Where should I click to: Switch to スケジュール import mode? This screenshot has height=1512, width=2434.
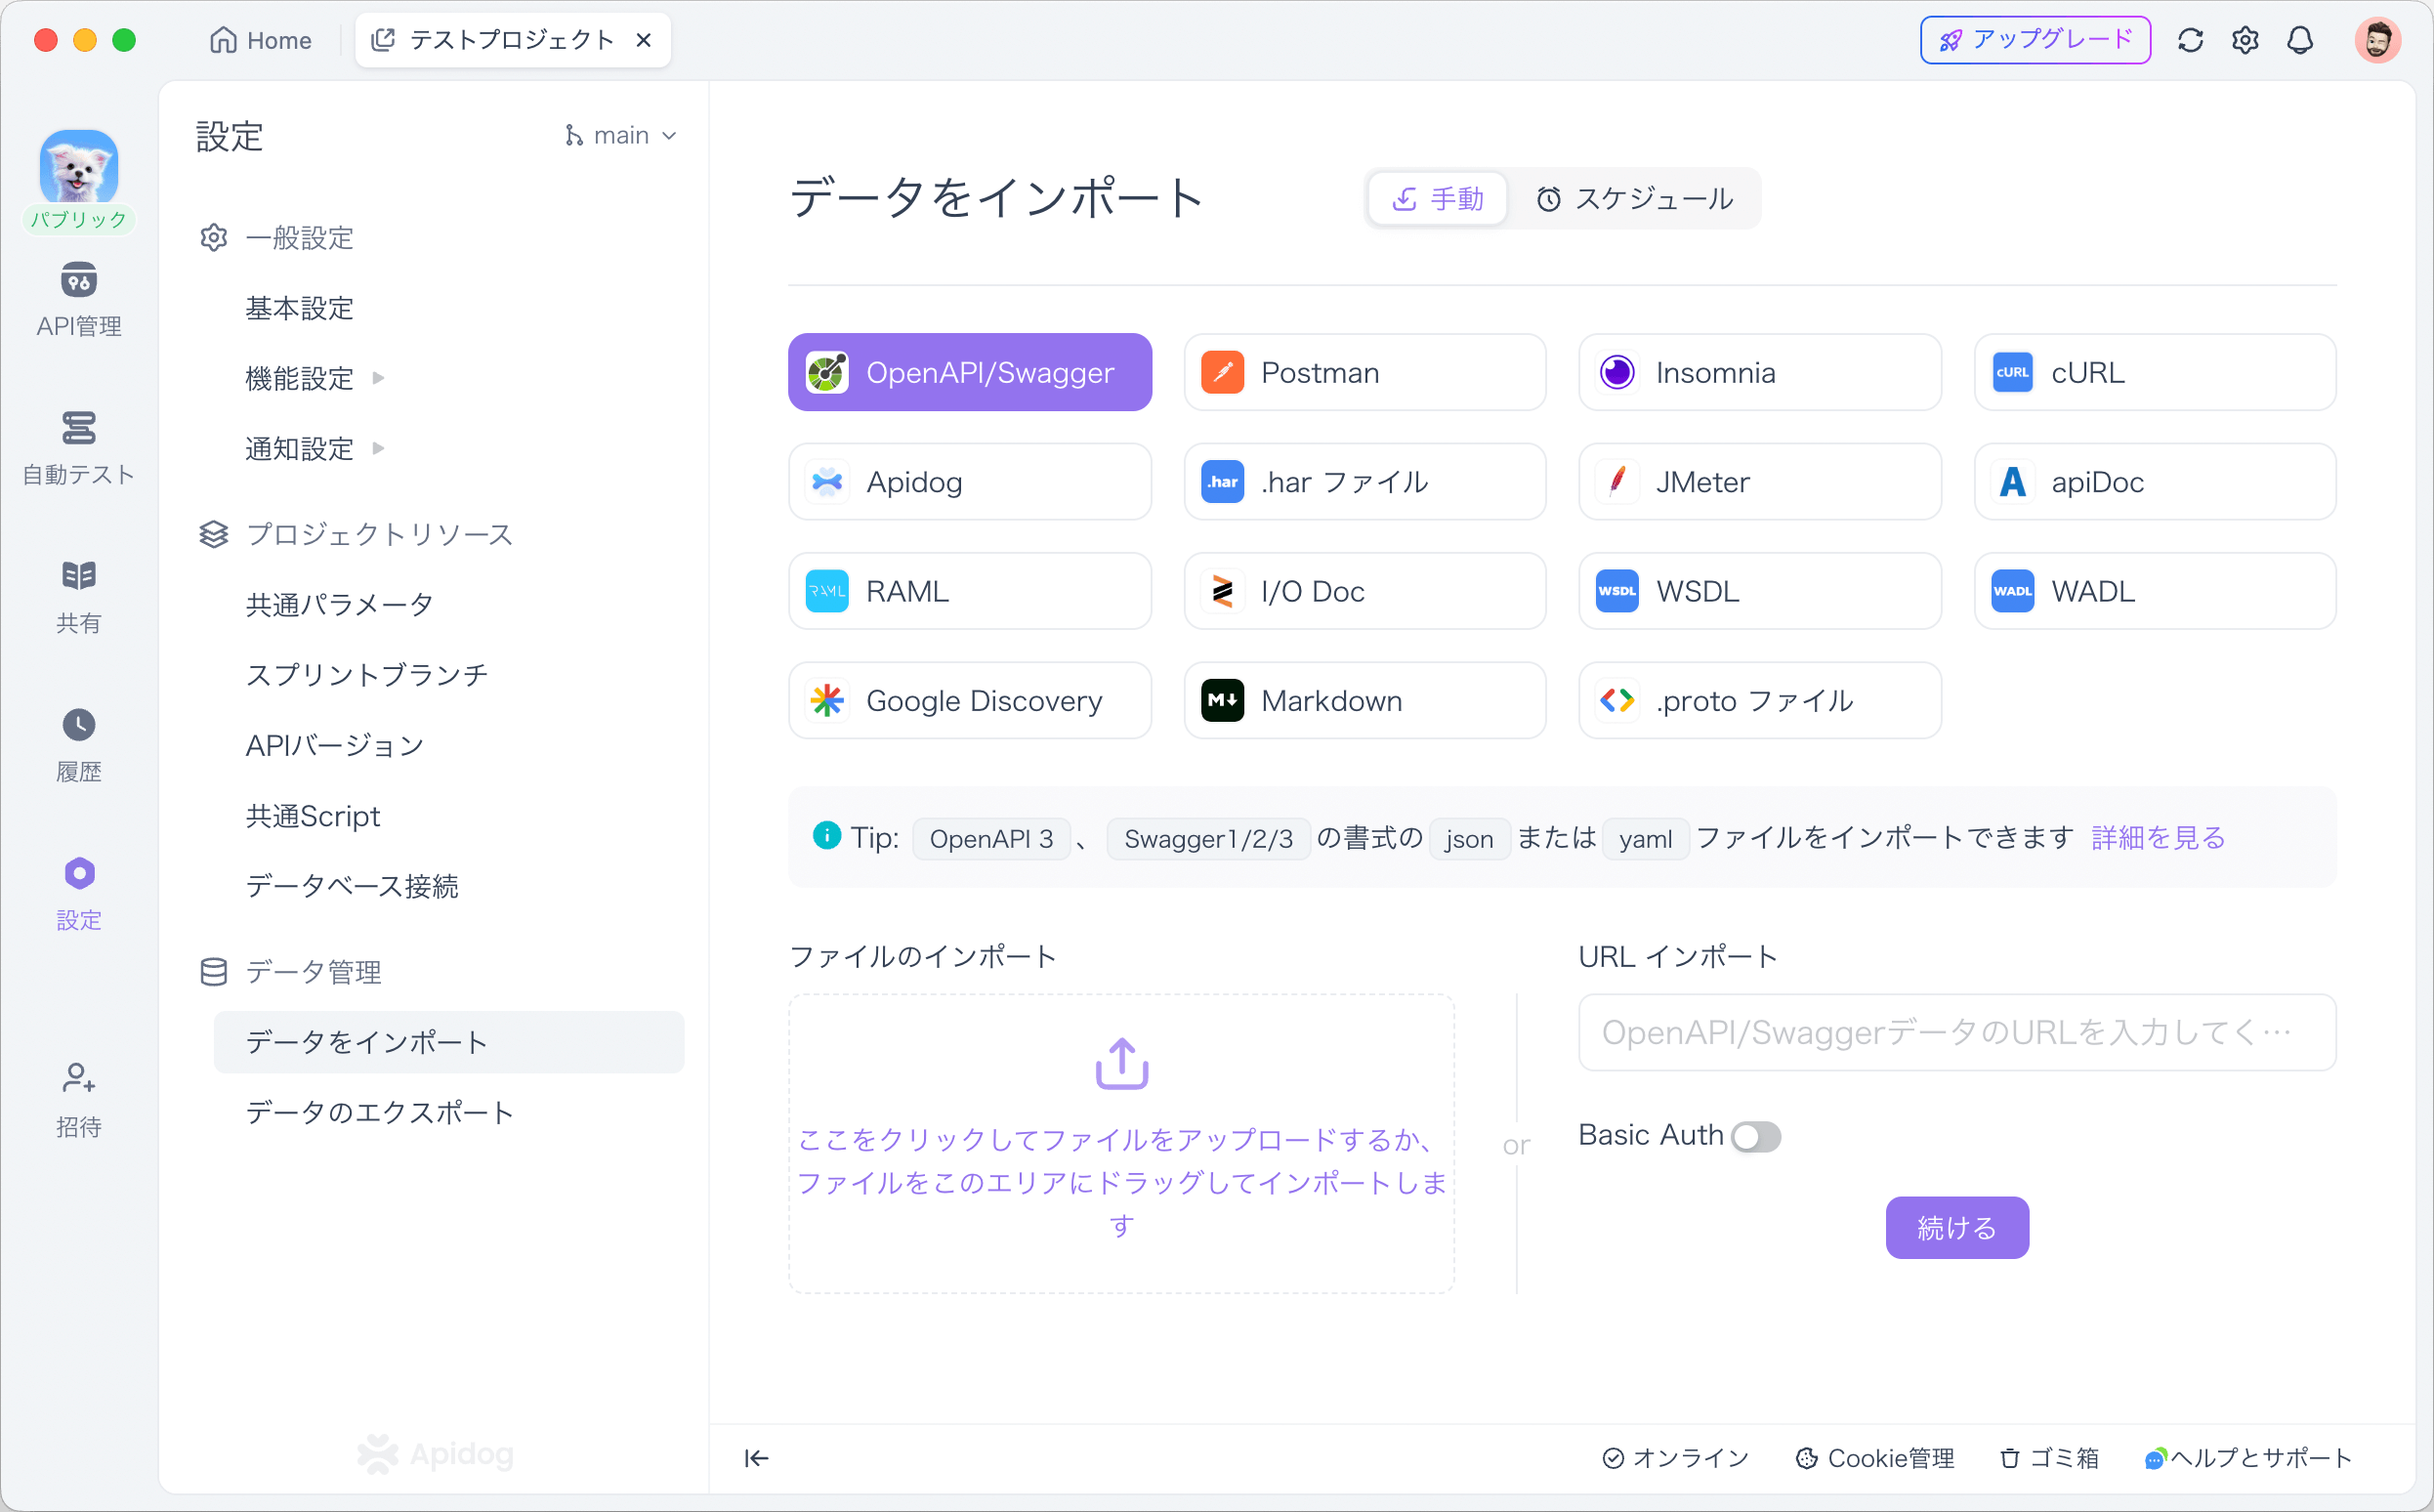click(x=1635, y=197)
